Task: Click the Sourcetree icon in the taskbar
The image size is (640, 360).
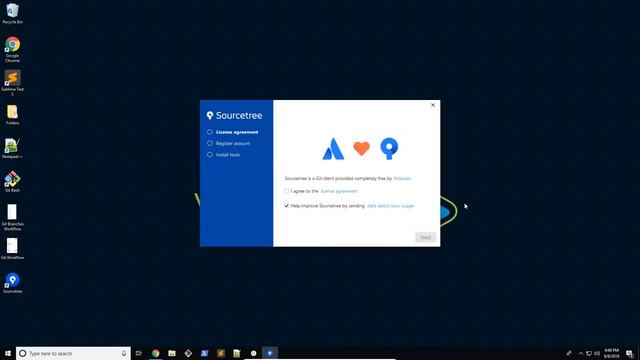Action: point(270,353)
